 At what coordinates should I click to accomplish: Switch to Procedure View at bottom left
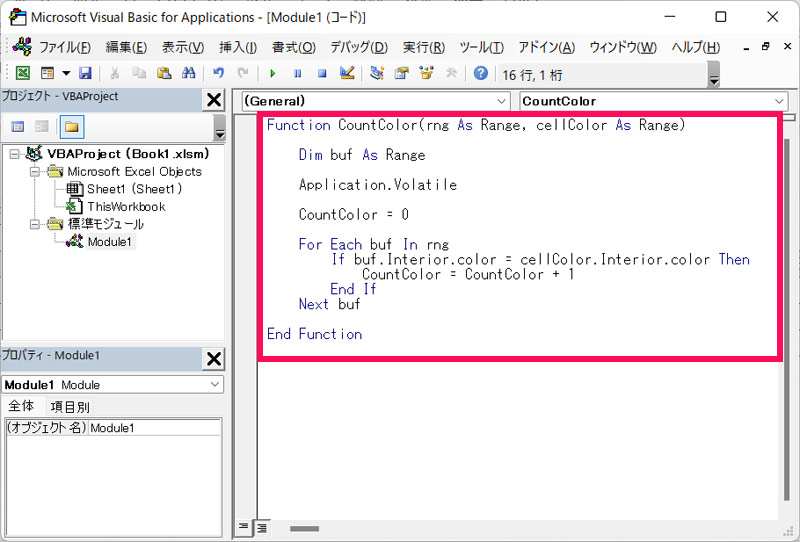(243, 527)
